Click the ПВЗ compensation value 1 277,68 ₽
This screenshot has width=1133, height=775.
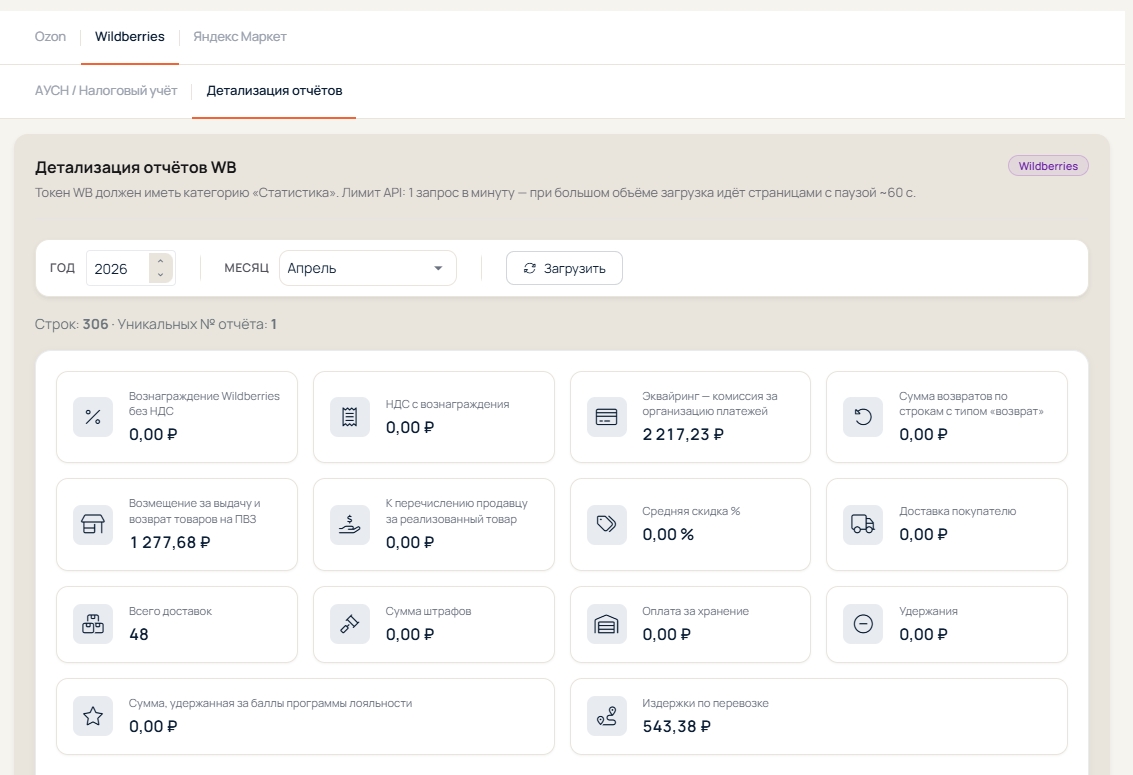170,542
